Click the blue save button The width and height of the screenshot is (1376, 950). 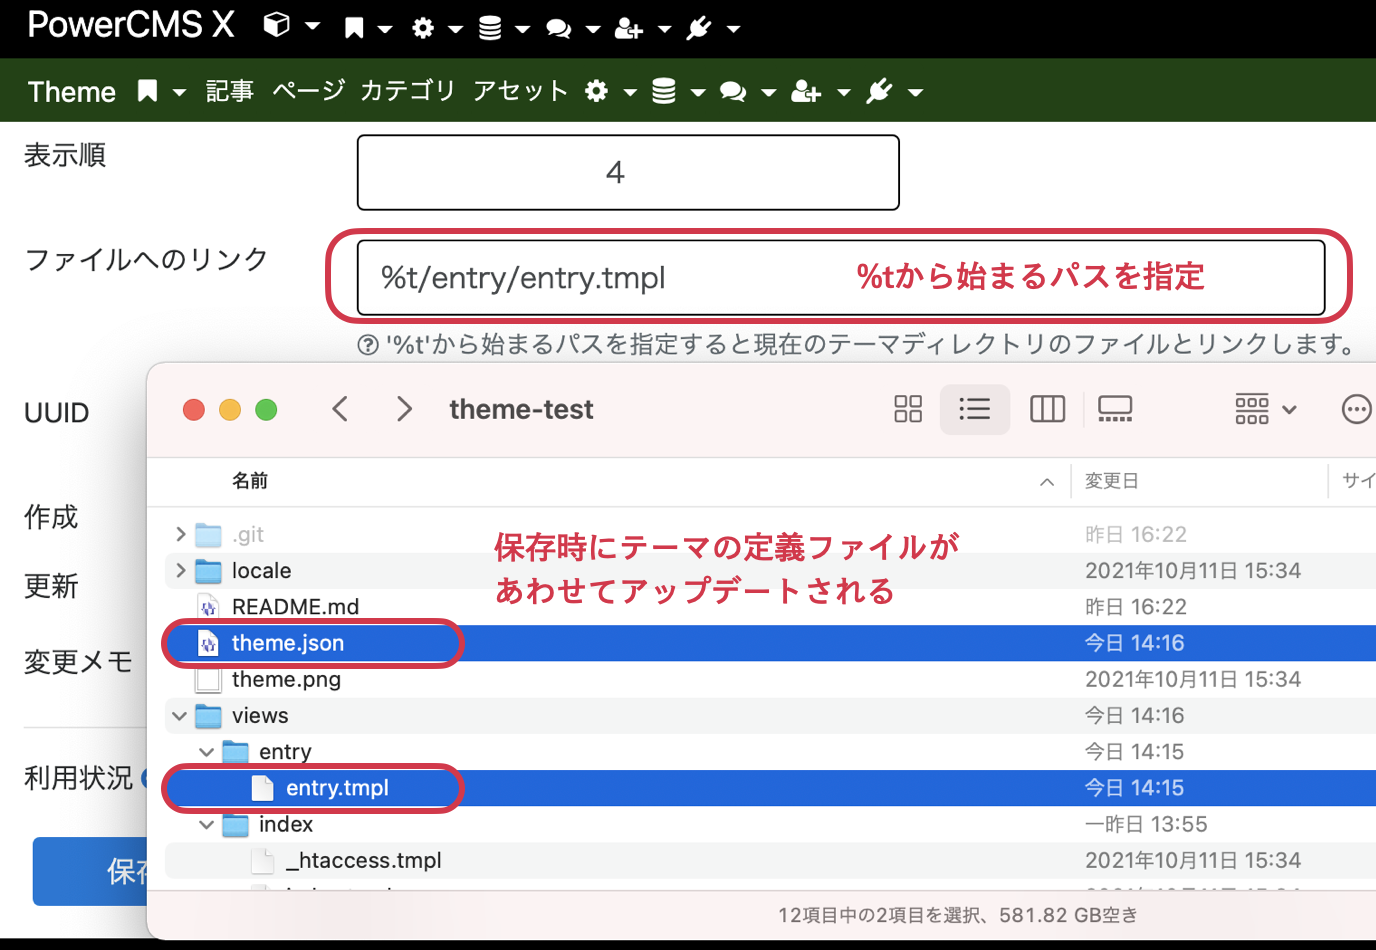[x=90, y=871]
